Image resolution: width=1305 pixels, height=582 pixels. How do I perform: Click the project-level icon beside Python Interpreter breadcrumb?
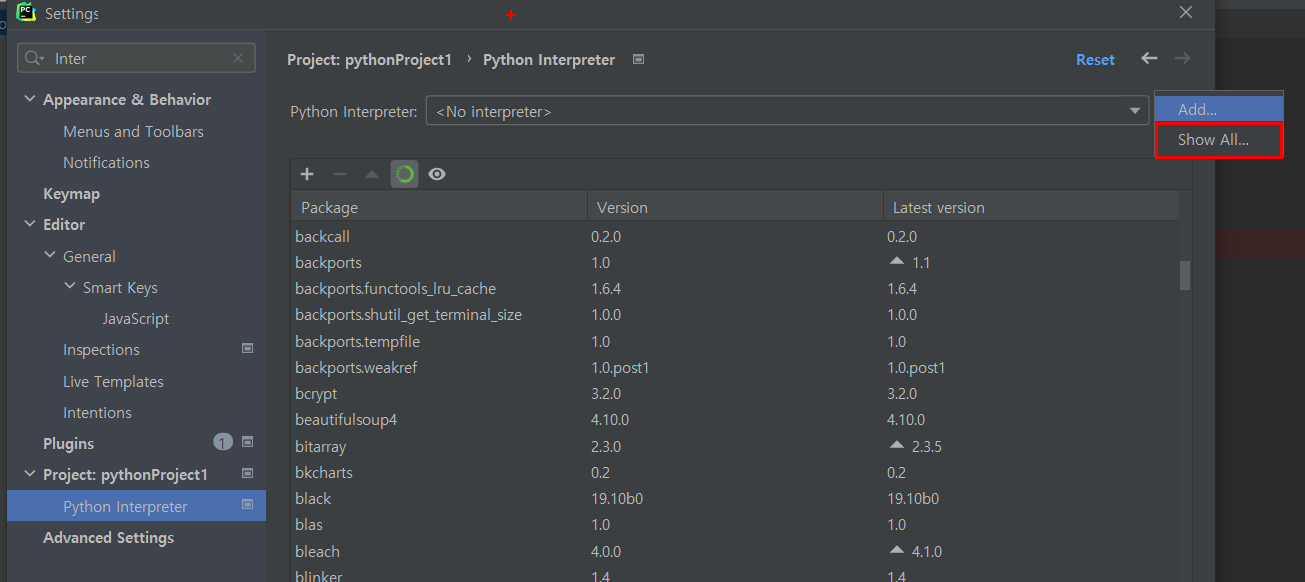pyautogui.click(x=638, y=59)
